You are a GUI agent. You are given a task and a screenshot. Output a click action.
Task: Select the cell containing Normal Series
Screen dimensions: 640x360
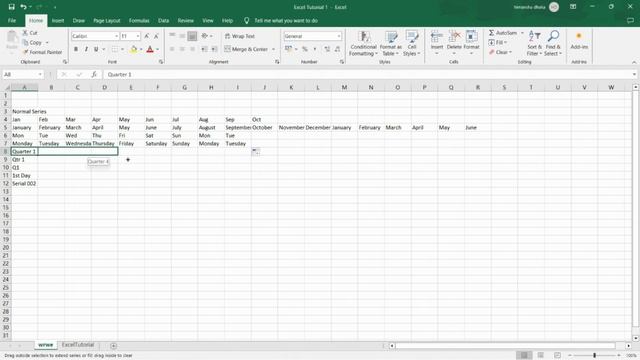click(24, 111)
